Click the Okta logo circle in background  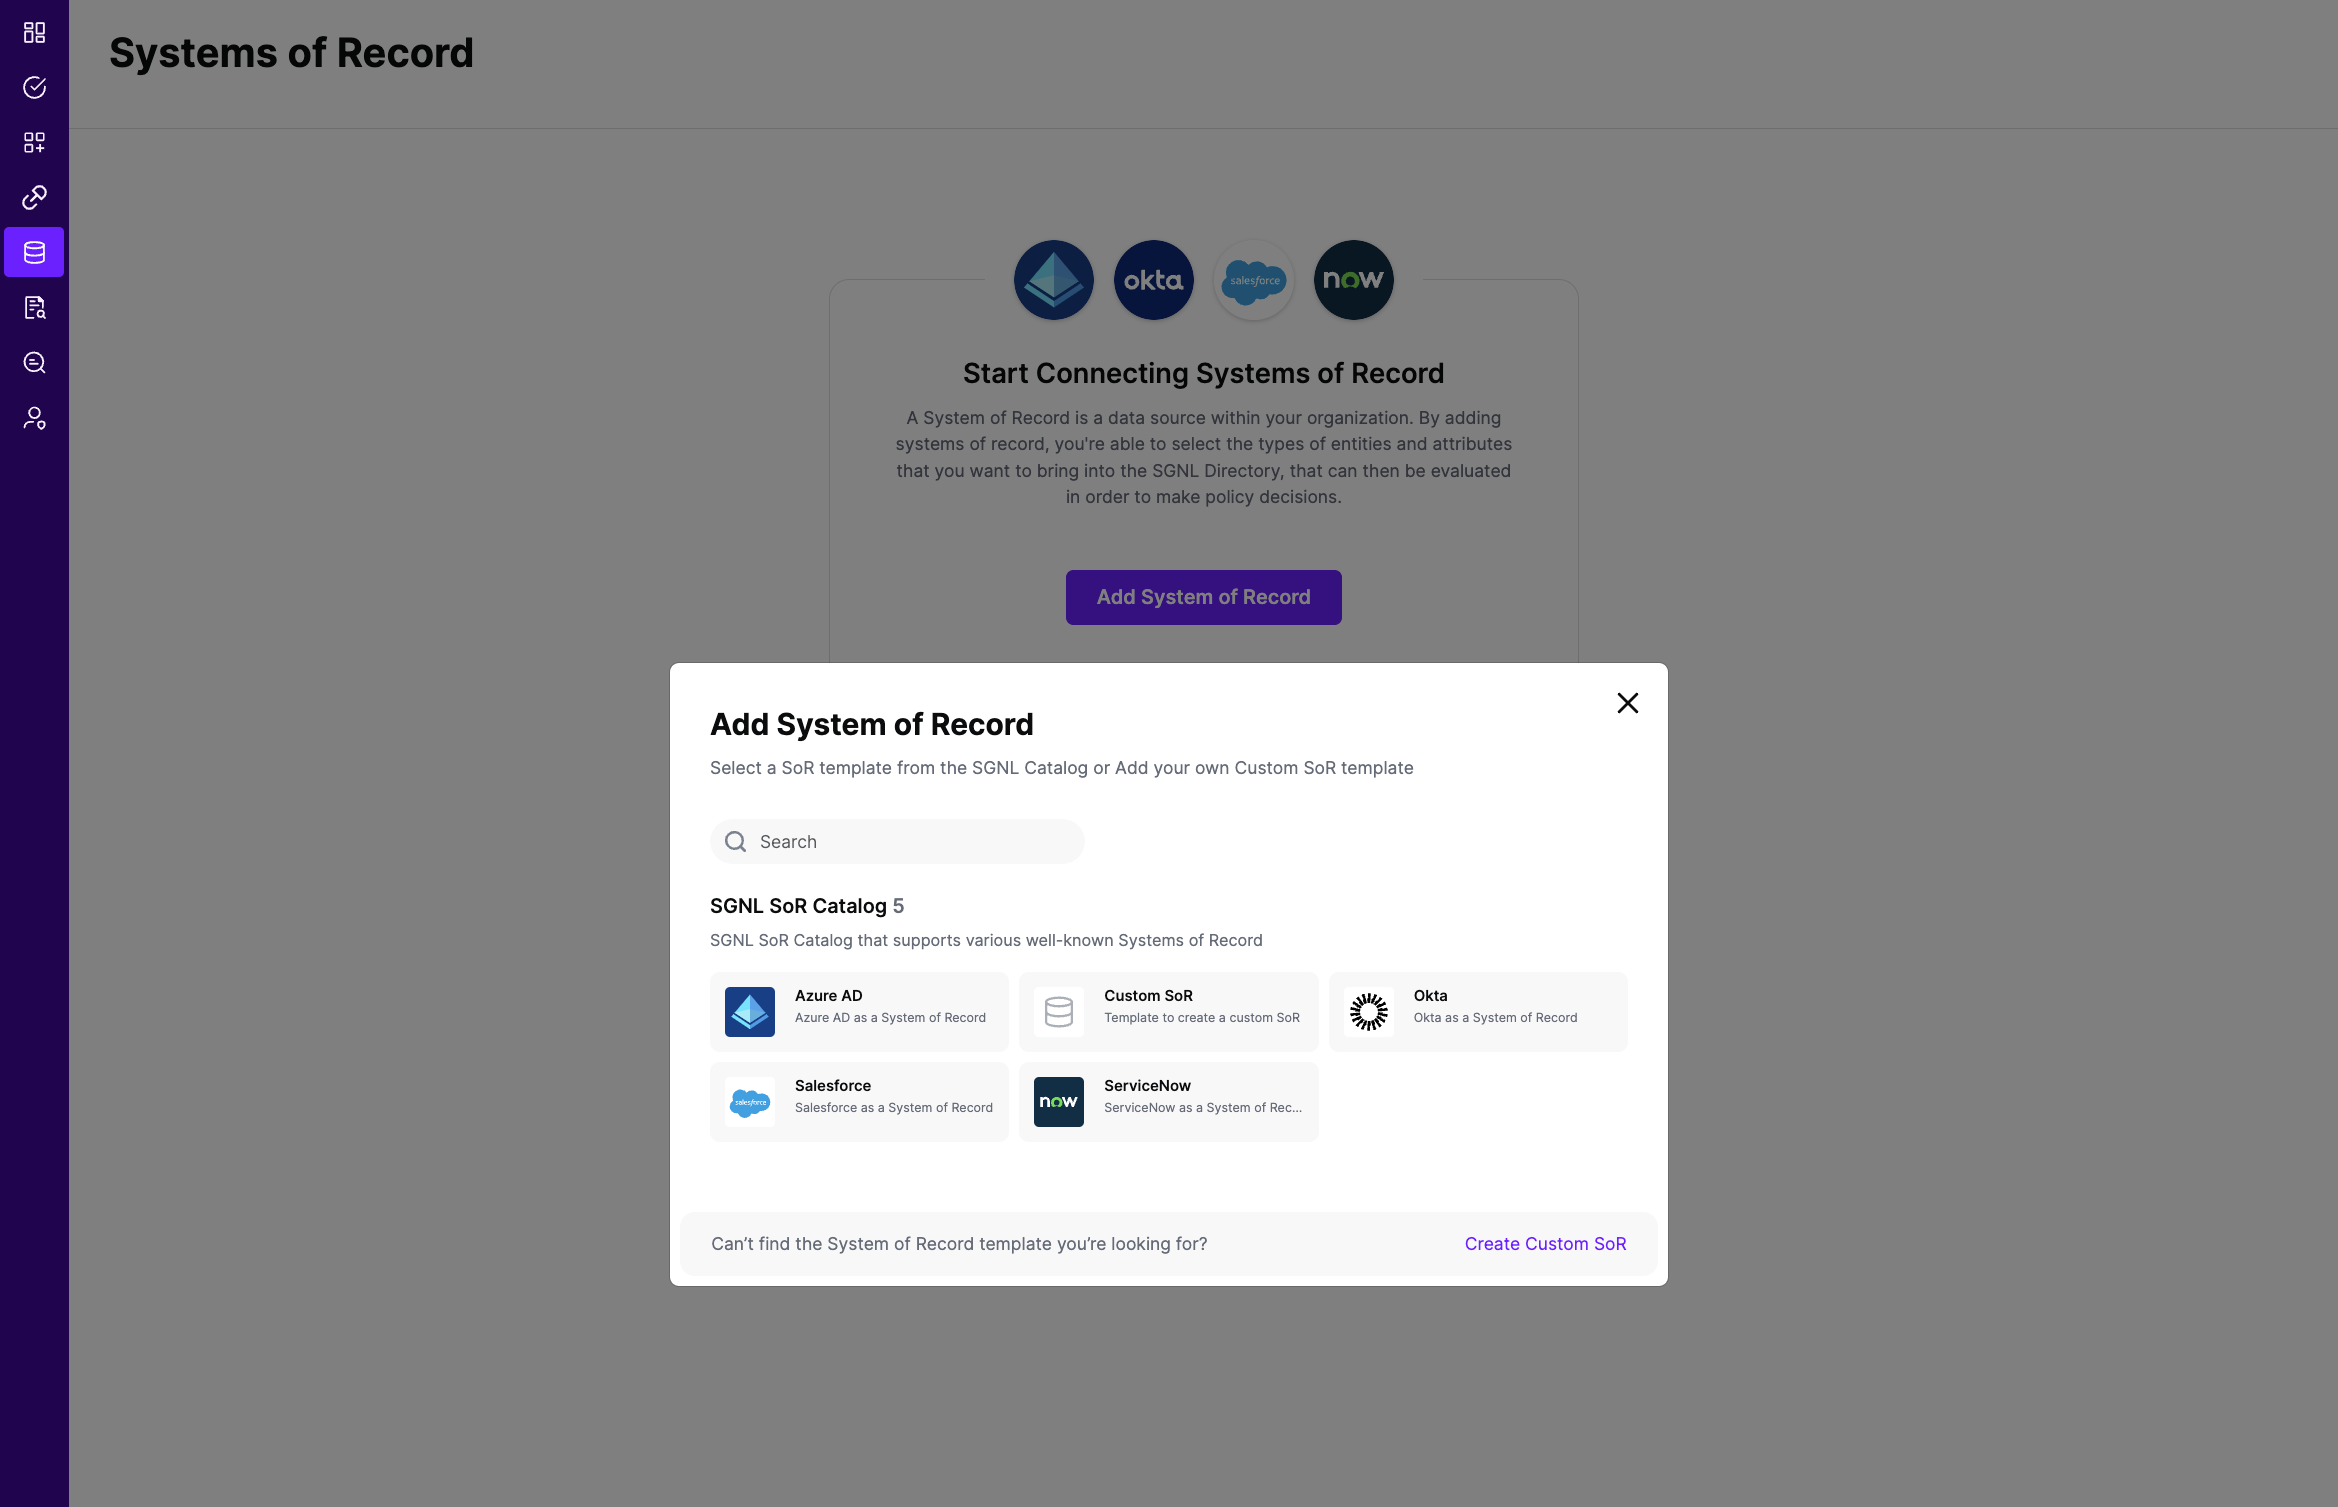(x=1153, y=280)
